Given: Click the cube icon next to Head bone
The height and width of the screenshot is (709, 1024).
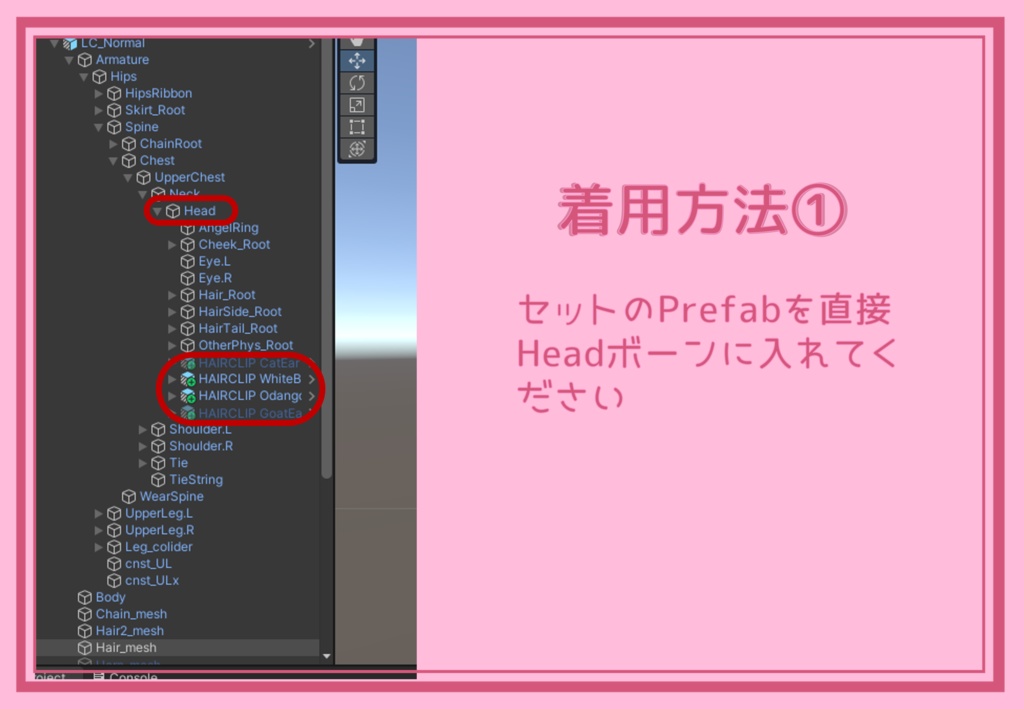Looking at the screenshot, I should coord(173,211).
